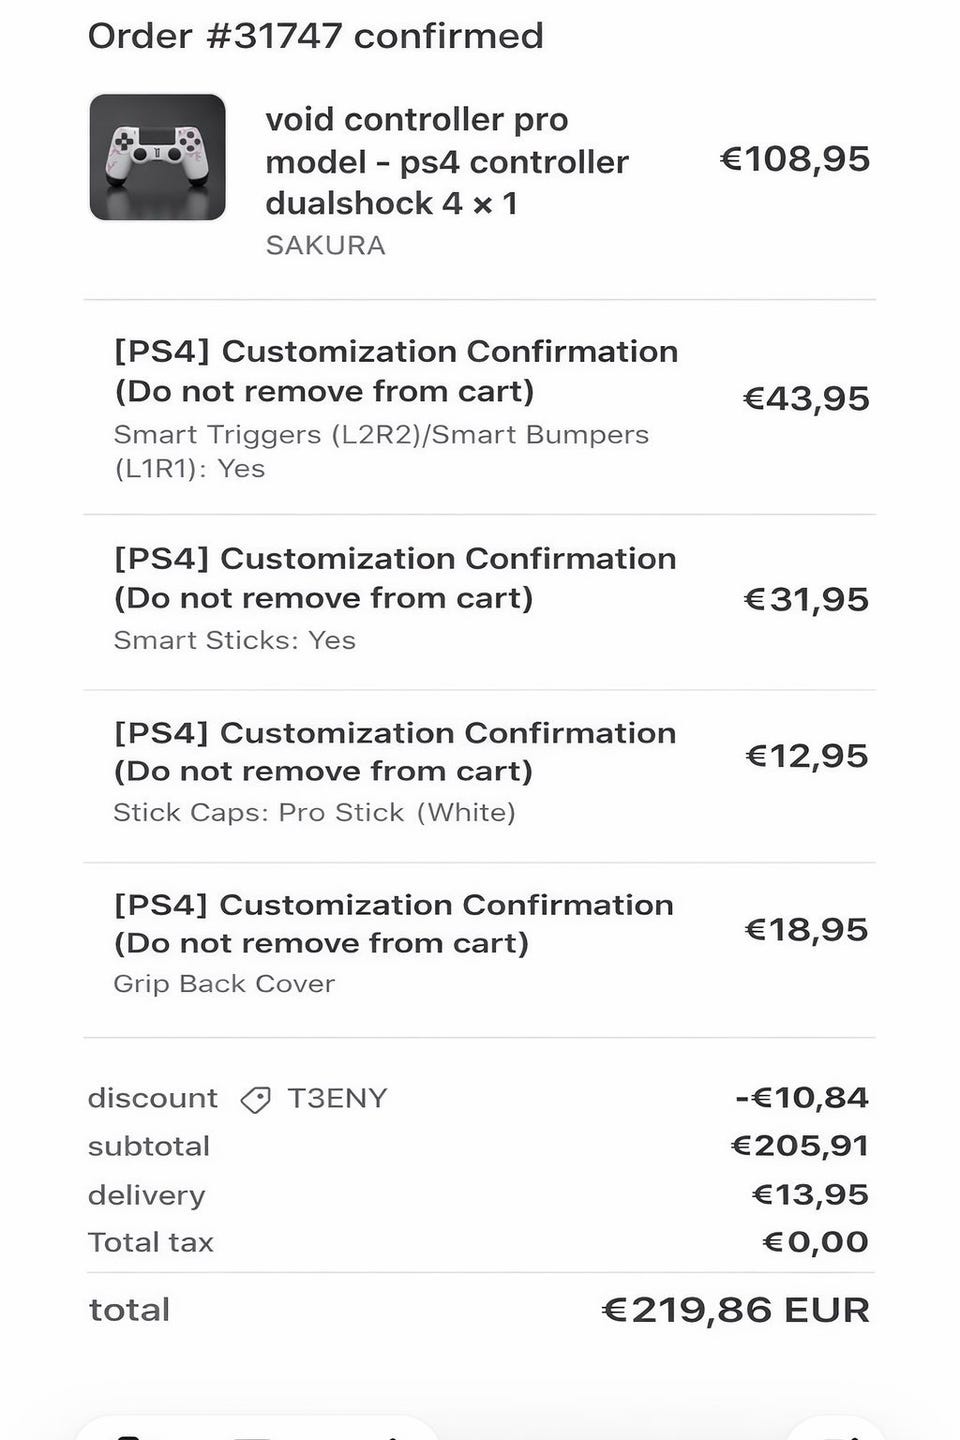Click the €108,95 controller price

coord(795,159)
